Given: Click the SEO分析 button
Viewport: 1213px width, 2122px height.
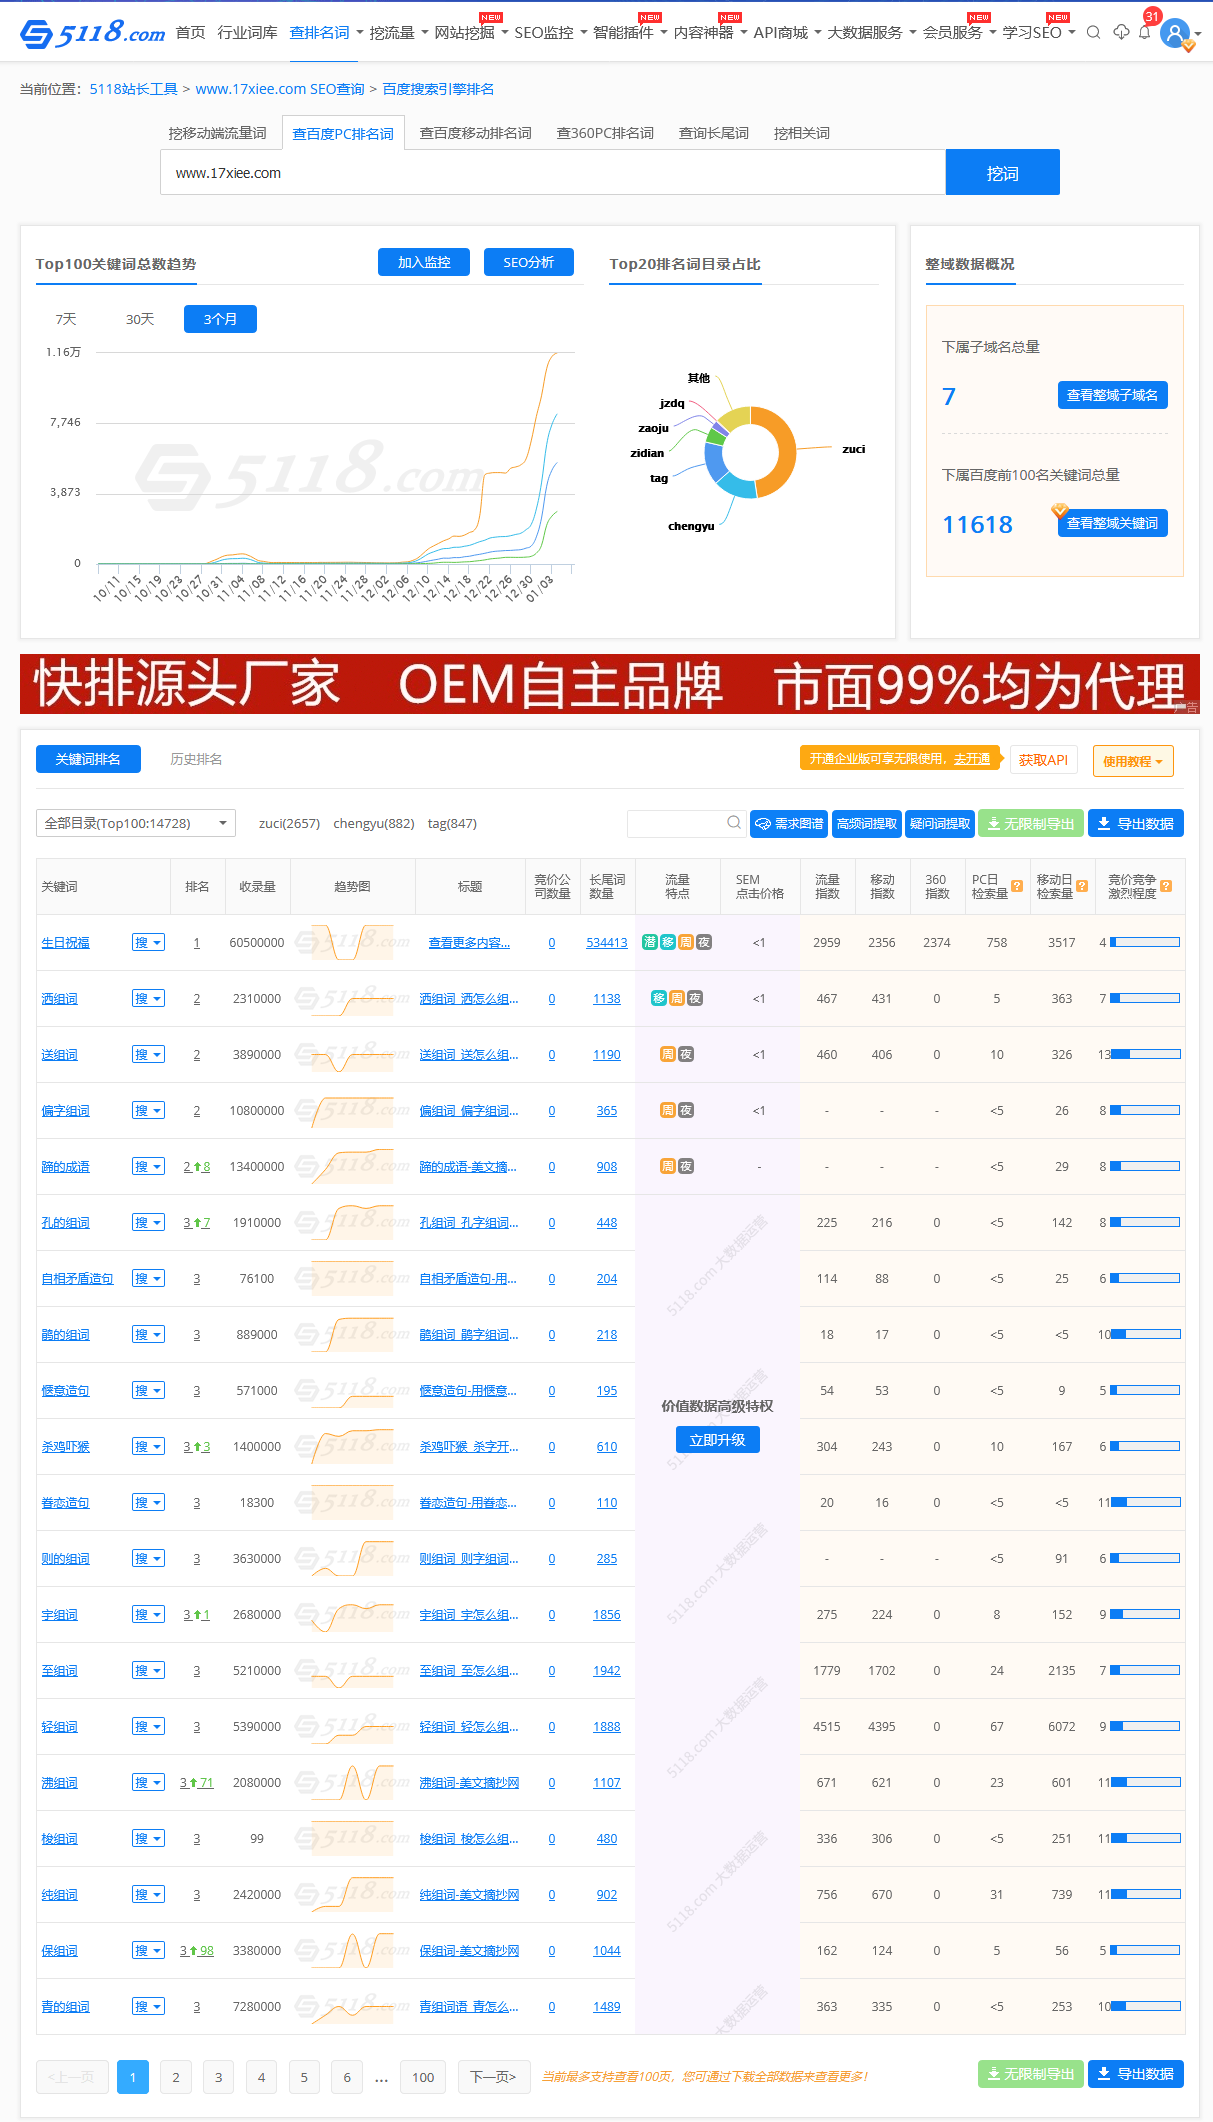Looking at the screenshot, I should click(529, 262).
